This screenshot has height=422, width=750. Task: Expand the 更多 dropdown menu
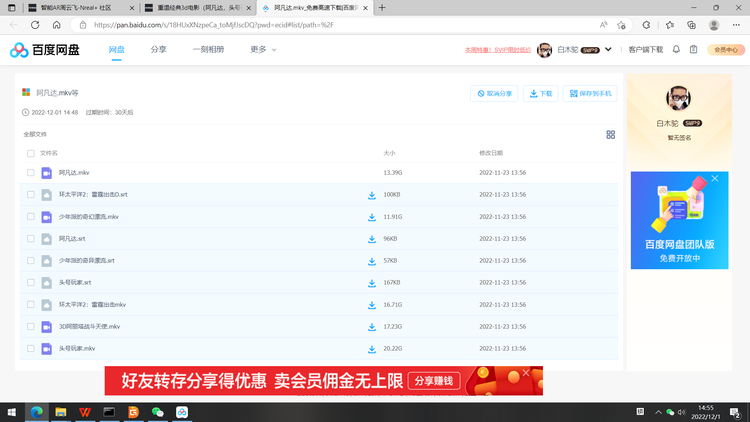pos(264,49)
